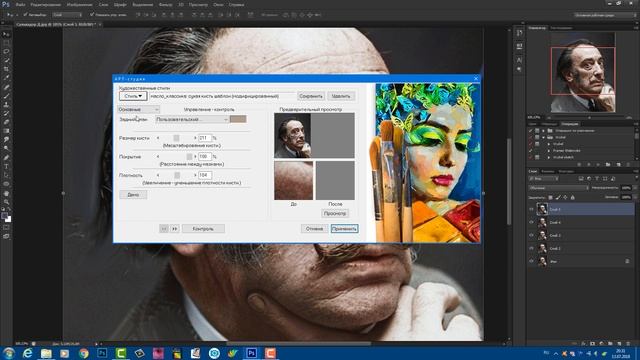This screenshot has height=360, width=640.
Task: Expand the Vrubel sketch action
Action: click(549, 157)
